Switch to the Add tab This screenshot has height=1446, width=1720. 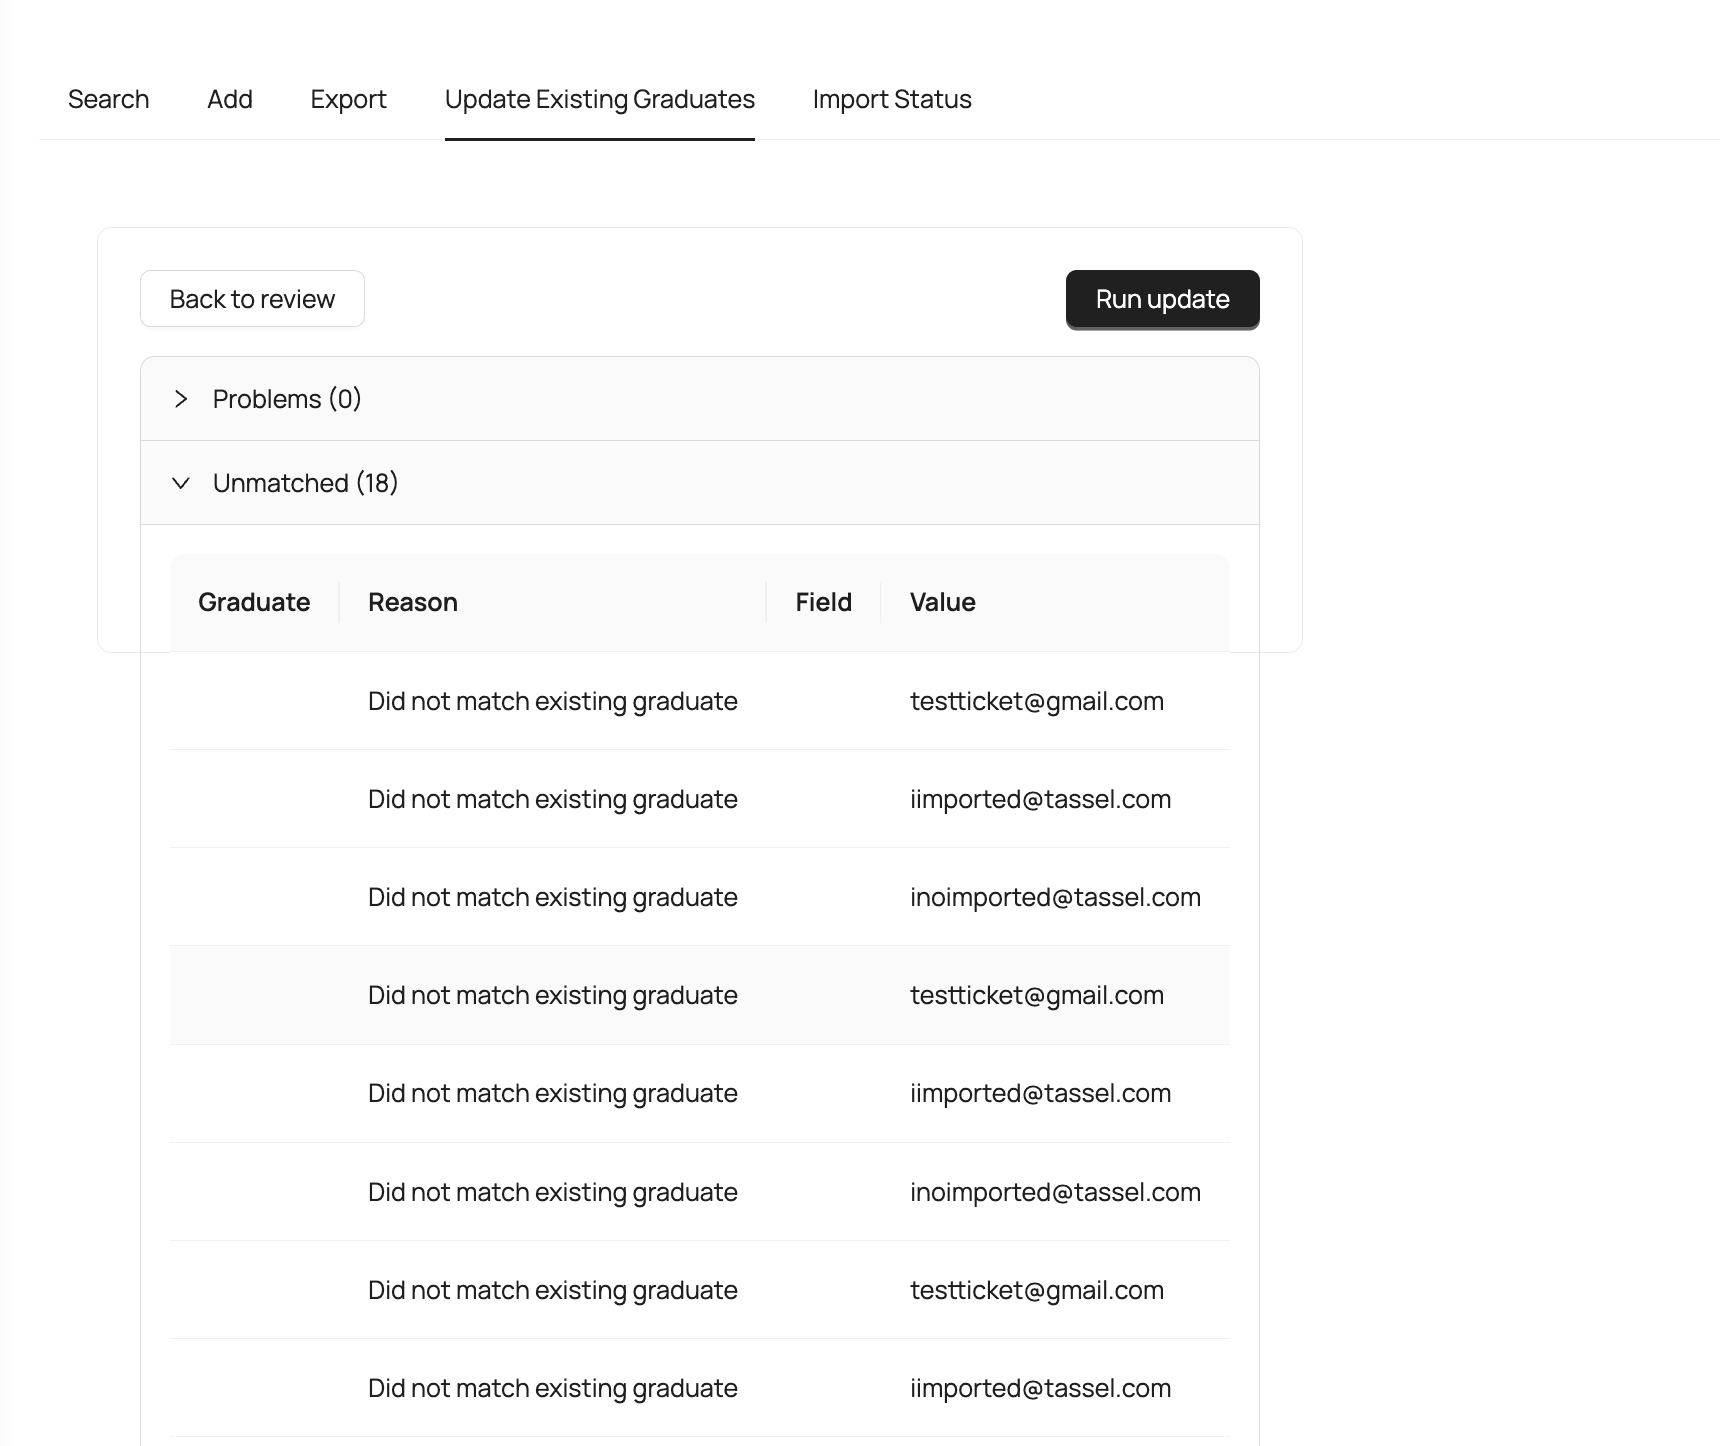coord(229,99)
